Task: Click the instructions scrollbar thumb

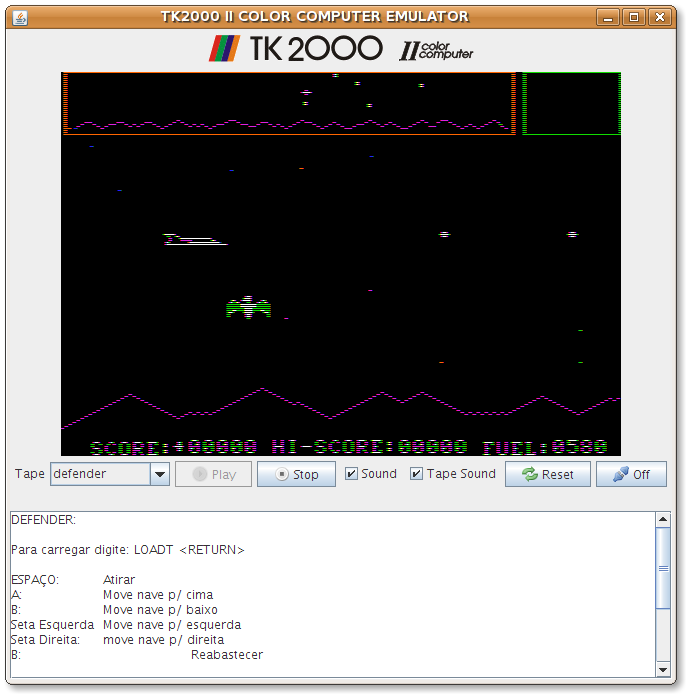Action: pyautogui.click(x=663, y=568)
